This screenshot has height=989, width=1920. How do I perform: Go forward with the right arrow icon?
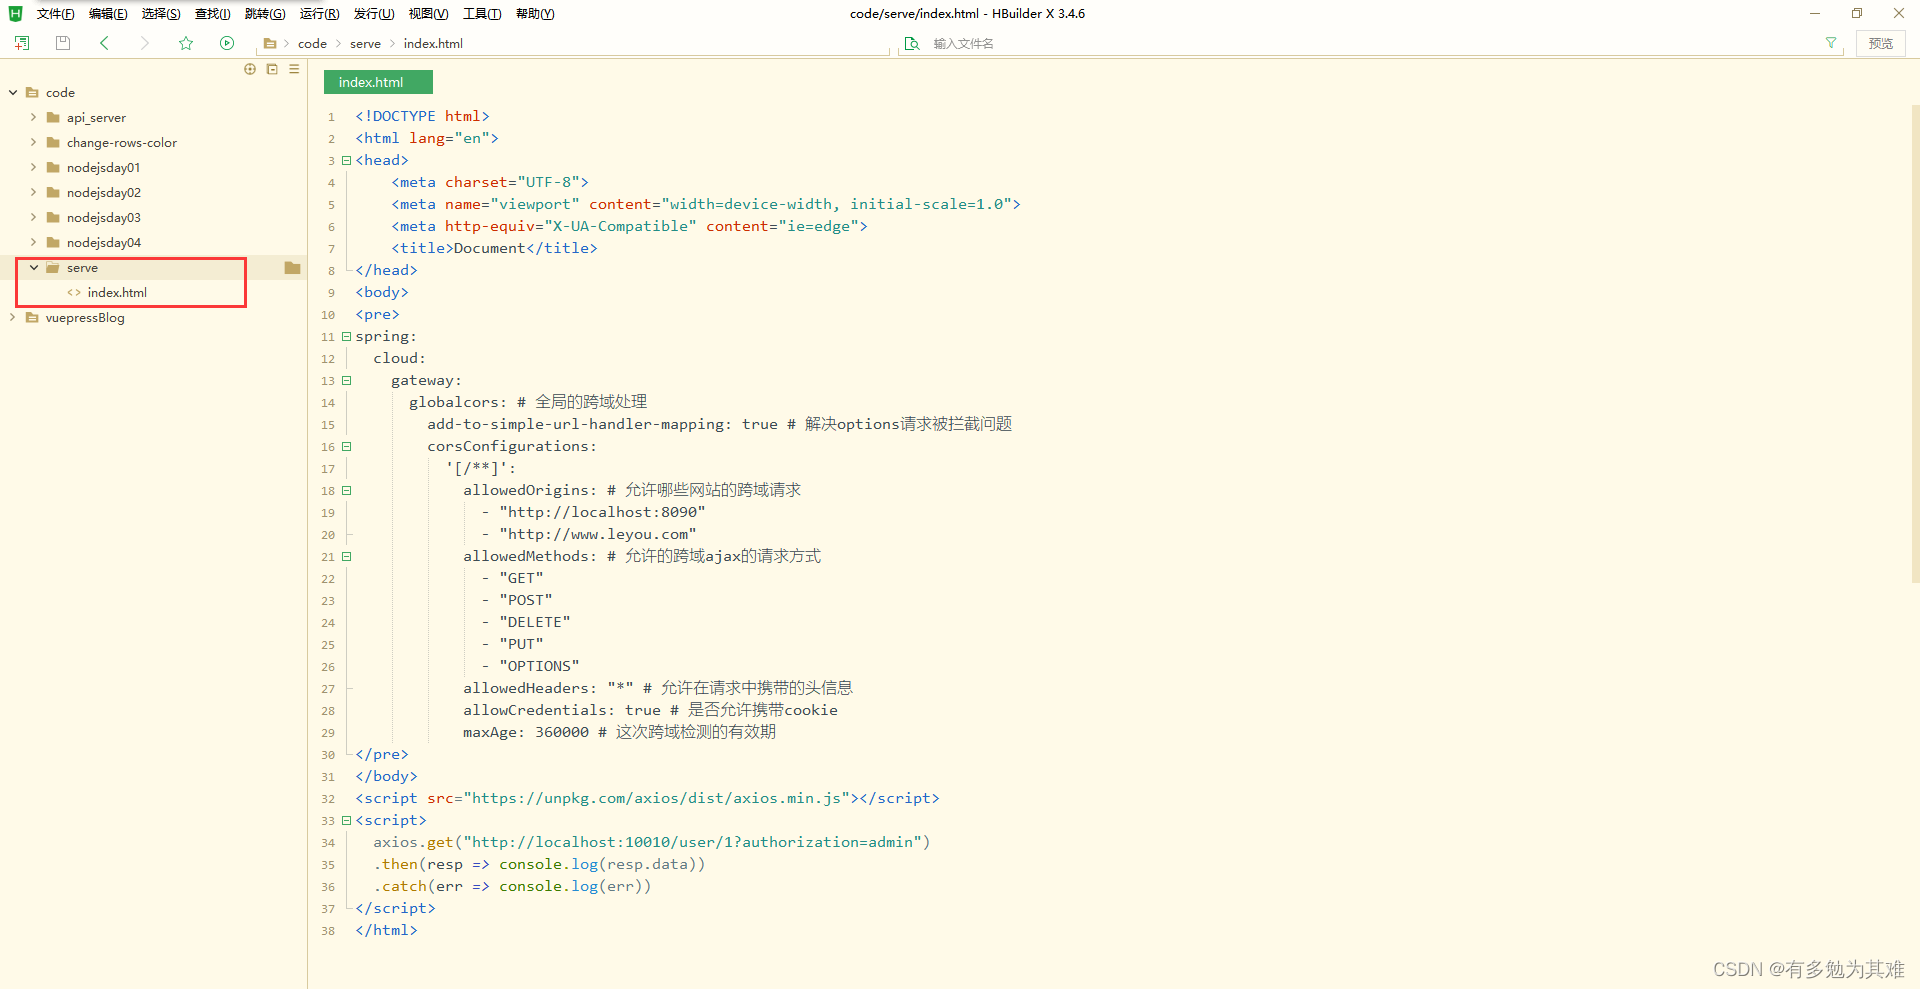[x=145, y=43]
